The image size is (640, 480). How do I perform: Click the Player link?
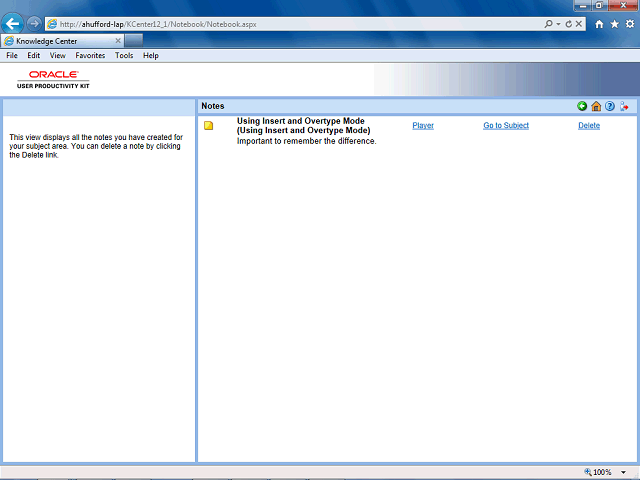click(x=423, y=125)
